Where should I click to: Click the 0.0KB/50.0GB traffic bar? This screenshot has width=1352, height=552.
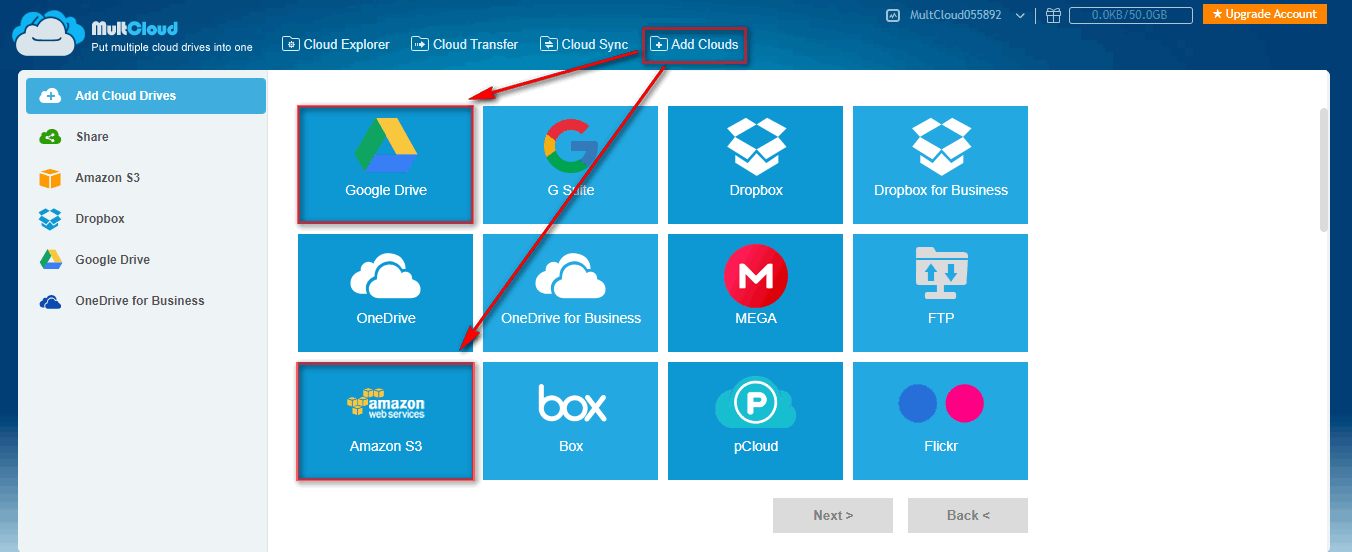coord(1131,15)
